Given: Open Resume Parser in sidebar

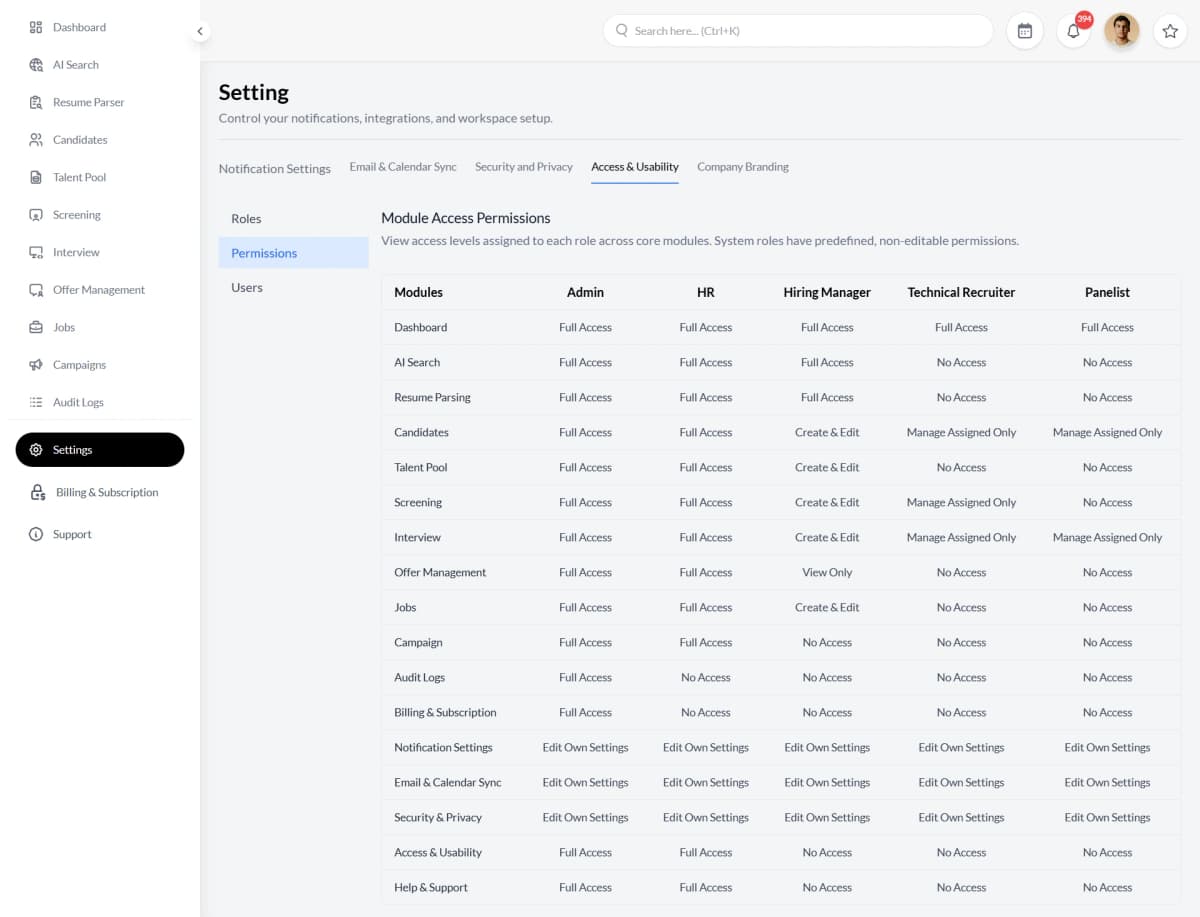Looking at the screenshot, I should [x=88, y=102].
